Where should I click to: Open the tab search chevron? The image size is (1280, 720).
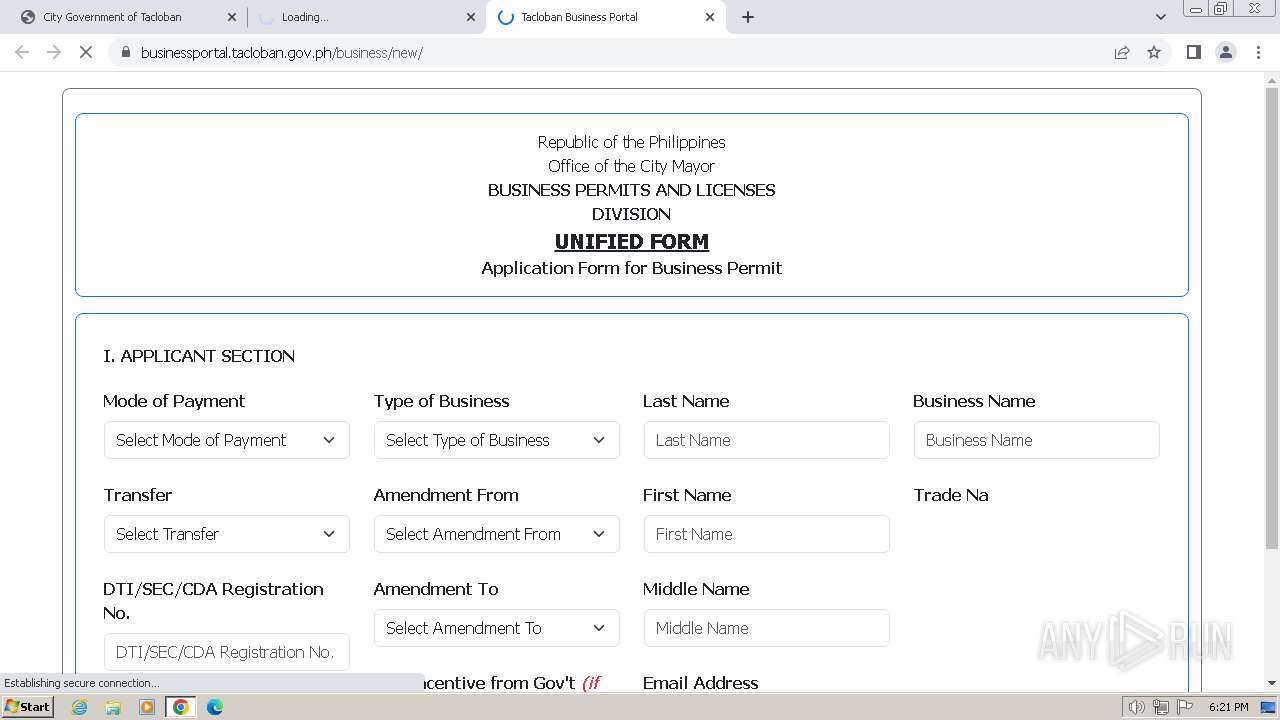click(1160, 17)
